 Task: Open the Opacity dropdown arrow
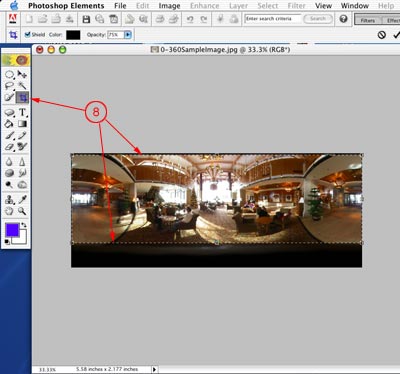point(128,35)
